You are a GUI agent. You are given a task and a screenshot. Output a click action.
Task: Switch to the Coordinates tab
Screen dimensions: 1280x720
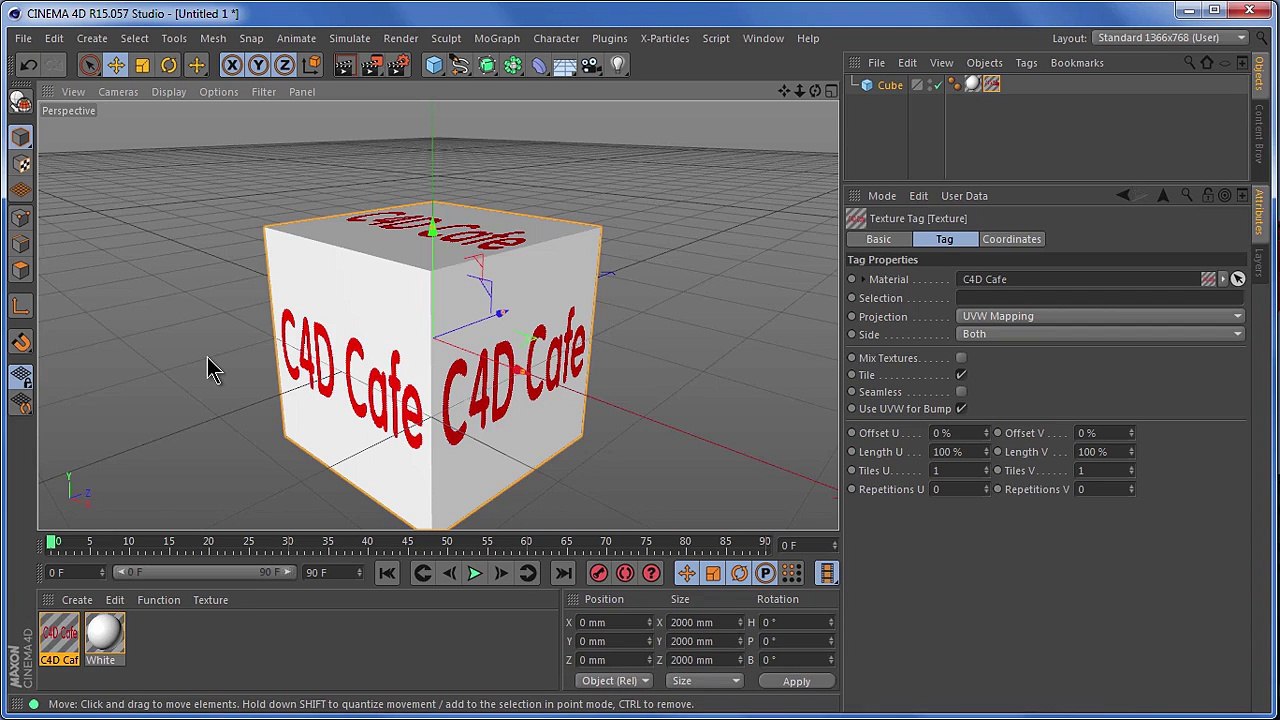tap(1012, 239)
